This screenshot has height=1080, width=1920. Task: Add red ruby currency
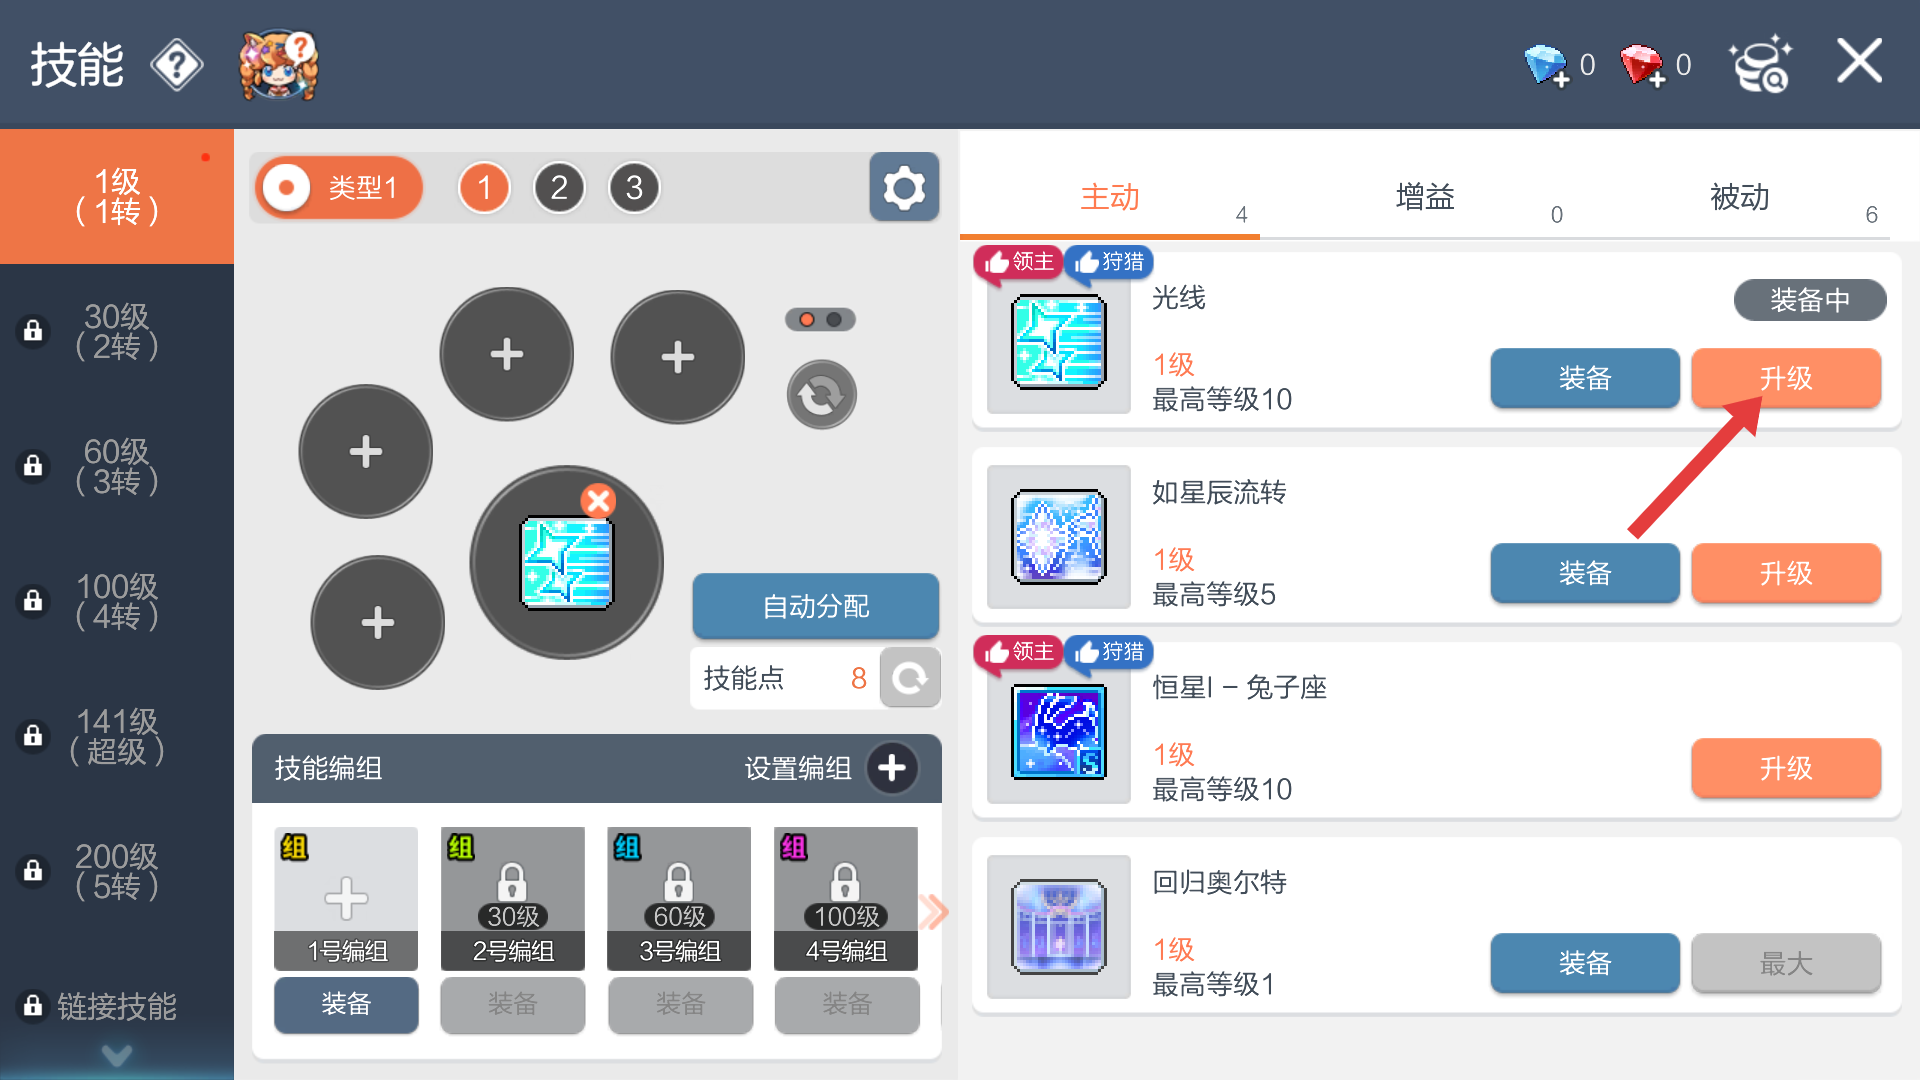pyautogui.click(x=1643, y=66)
